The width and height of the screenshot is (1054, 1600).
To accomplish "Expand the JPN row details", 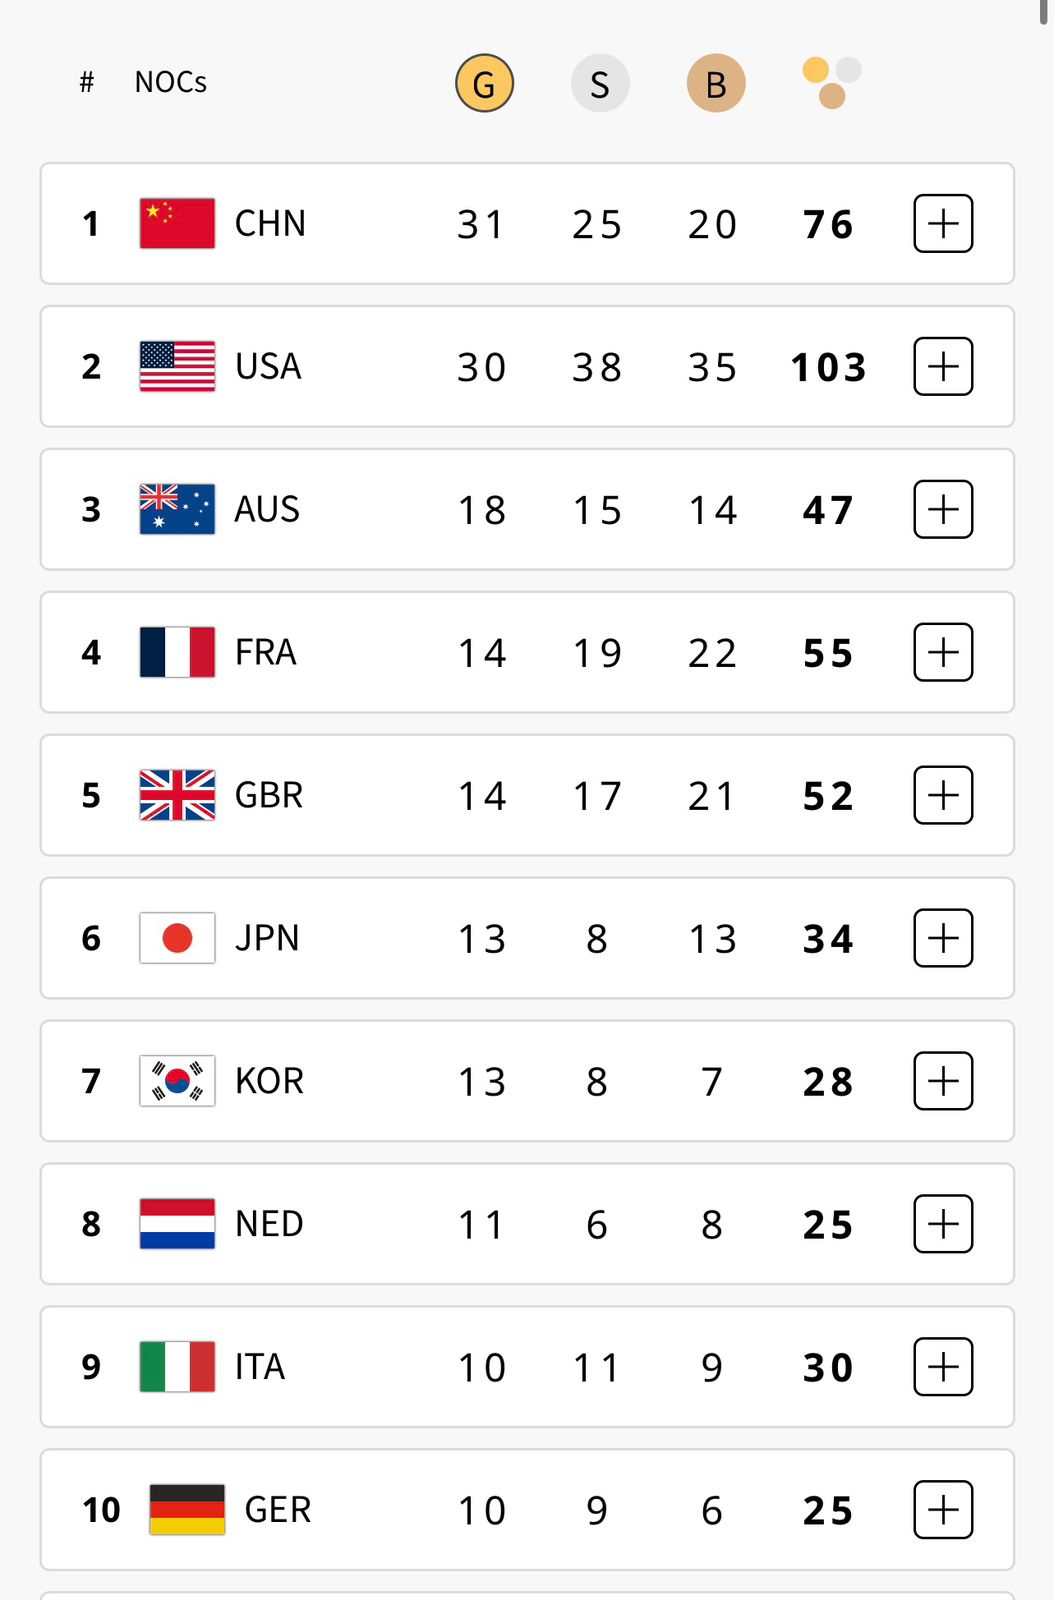I will point(943,938).
